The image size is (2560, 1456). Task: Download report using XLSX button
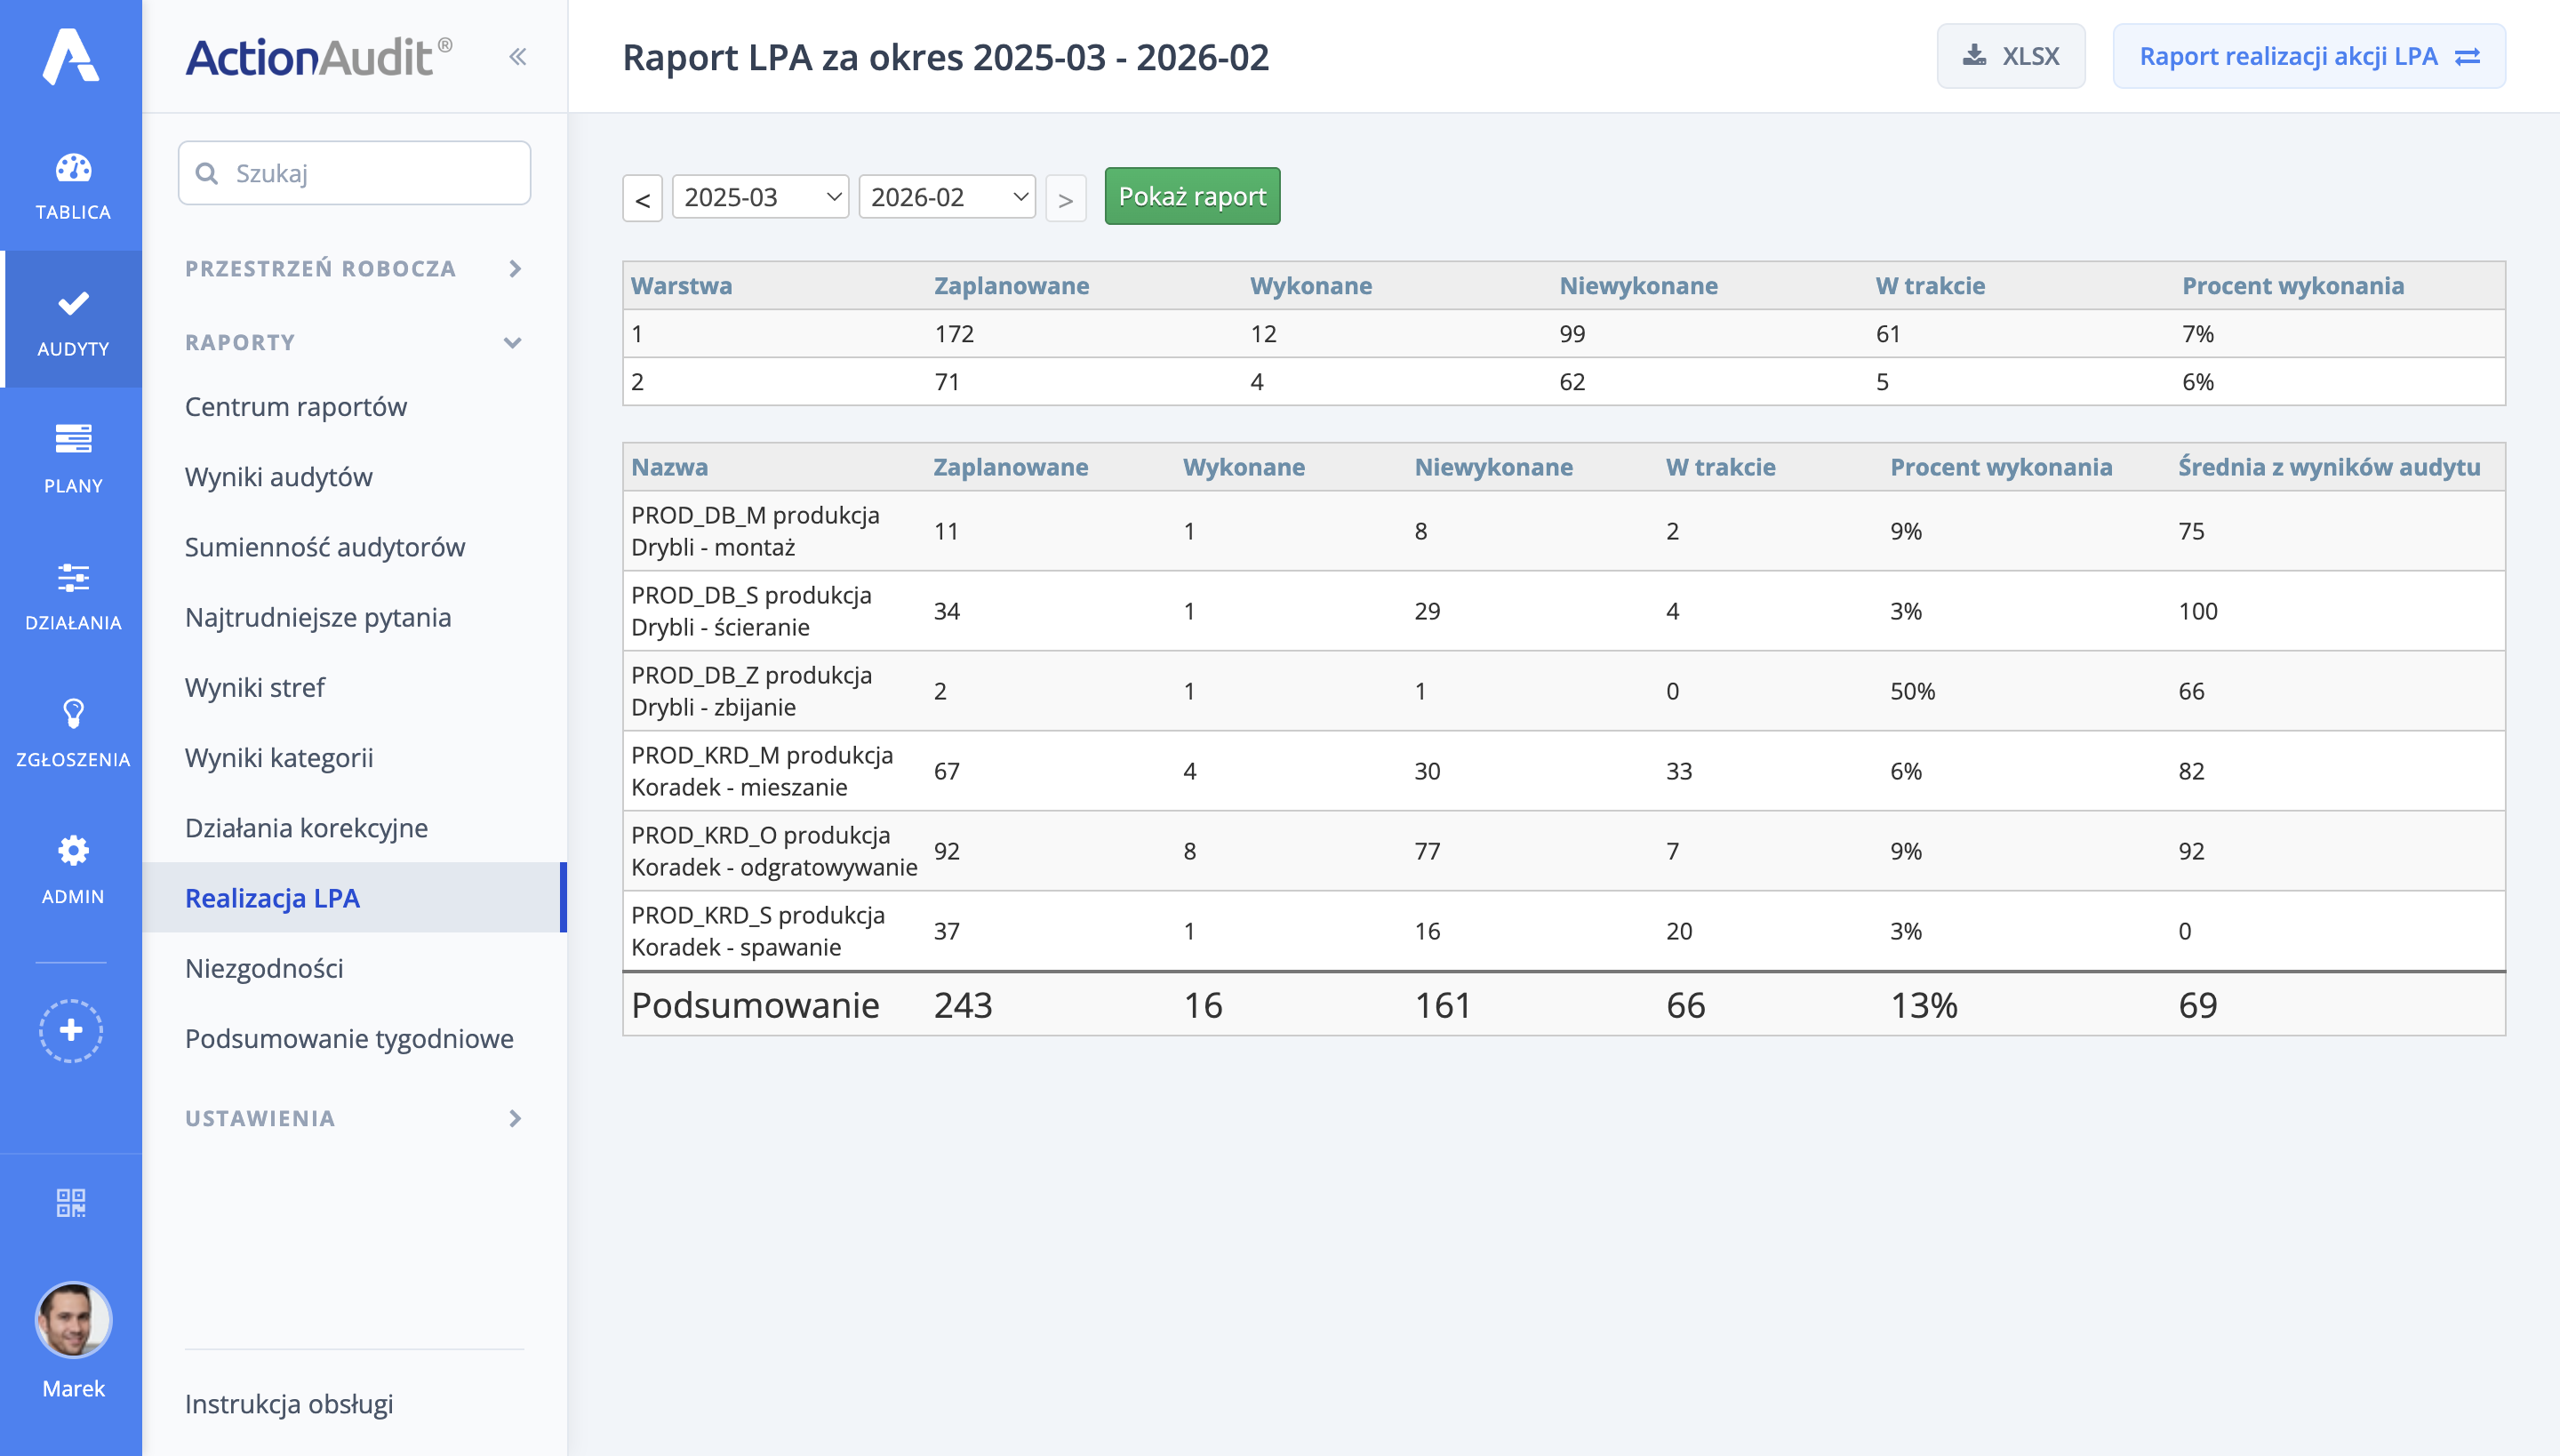coord(2010,56)
